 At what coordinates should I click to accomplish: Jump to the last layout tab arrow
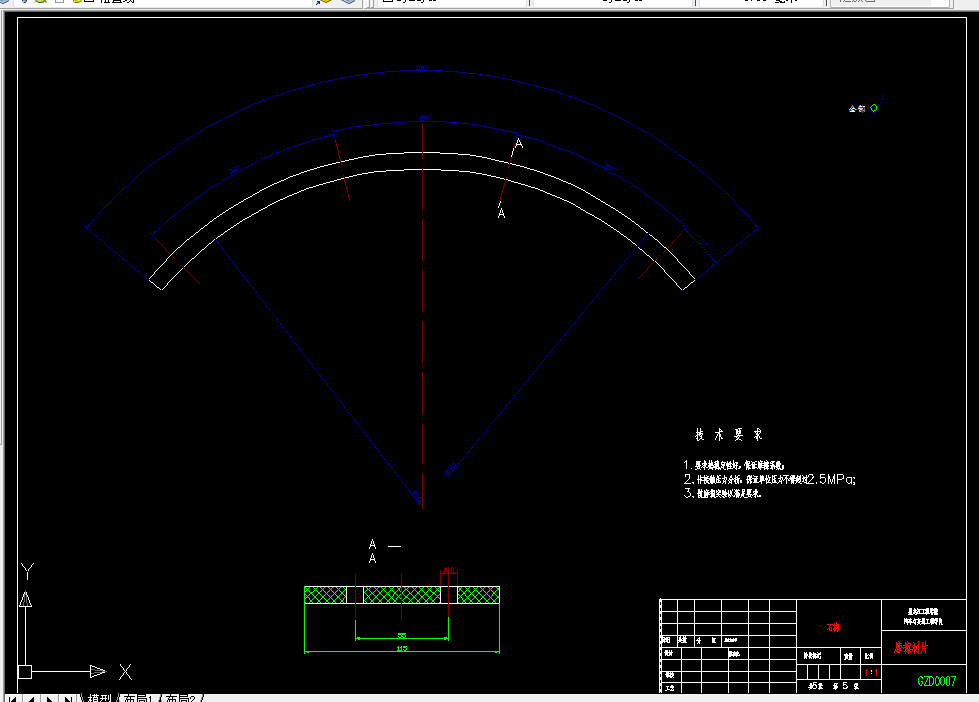pos(67,698)
